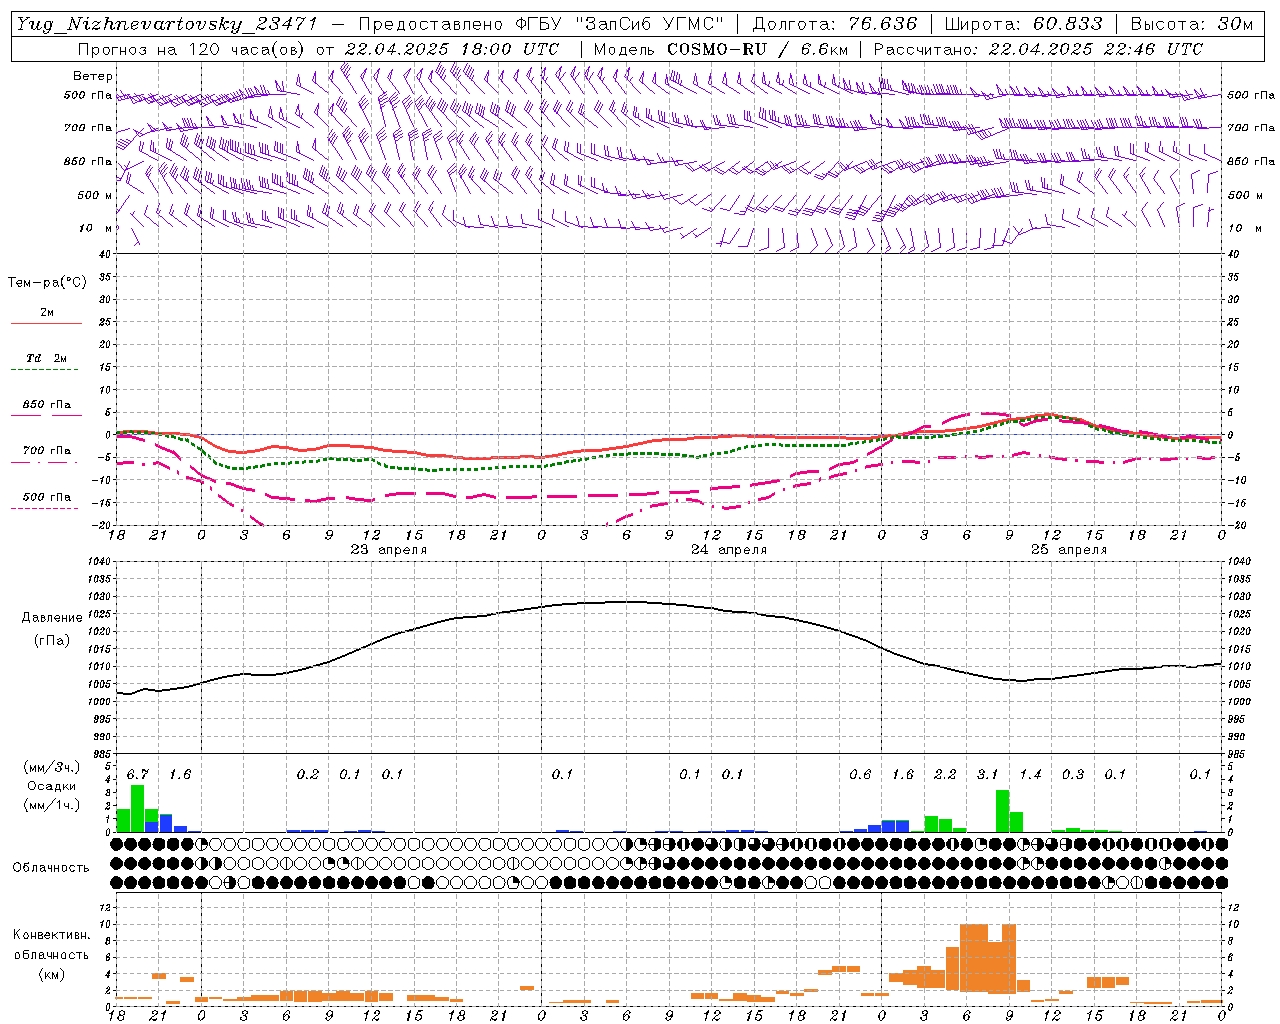
Task: Click the Давление pressure panel label
Action: pyautogui.click(x=52, y=618)
